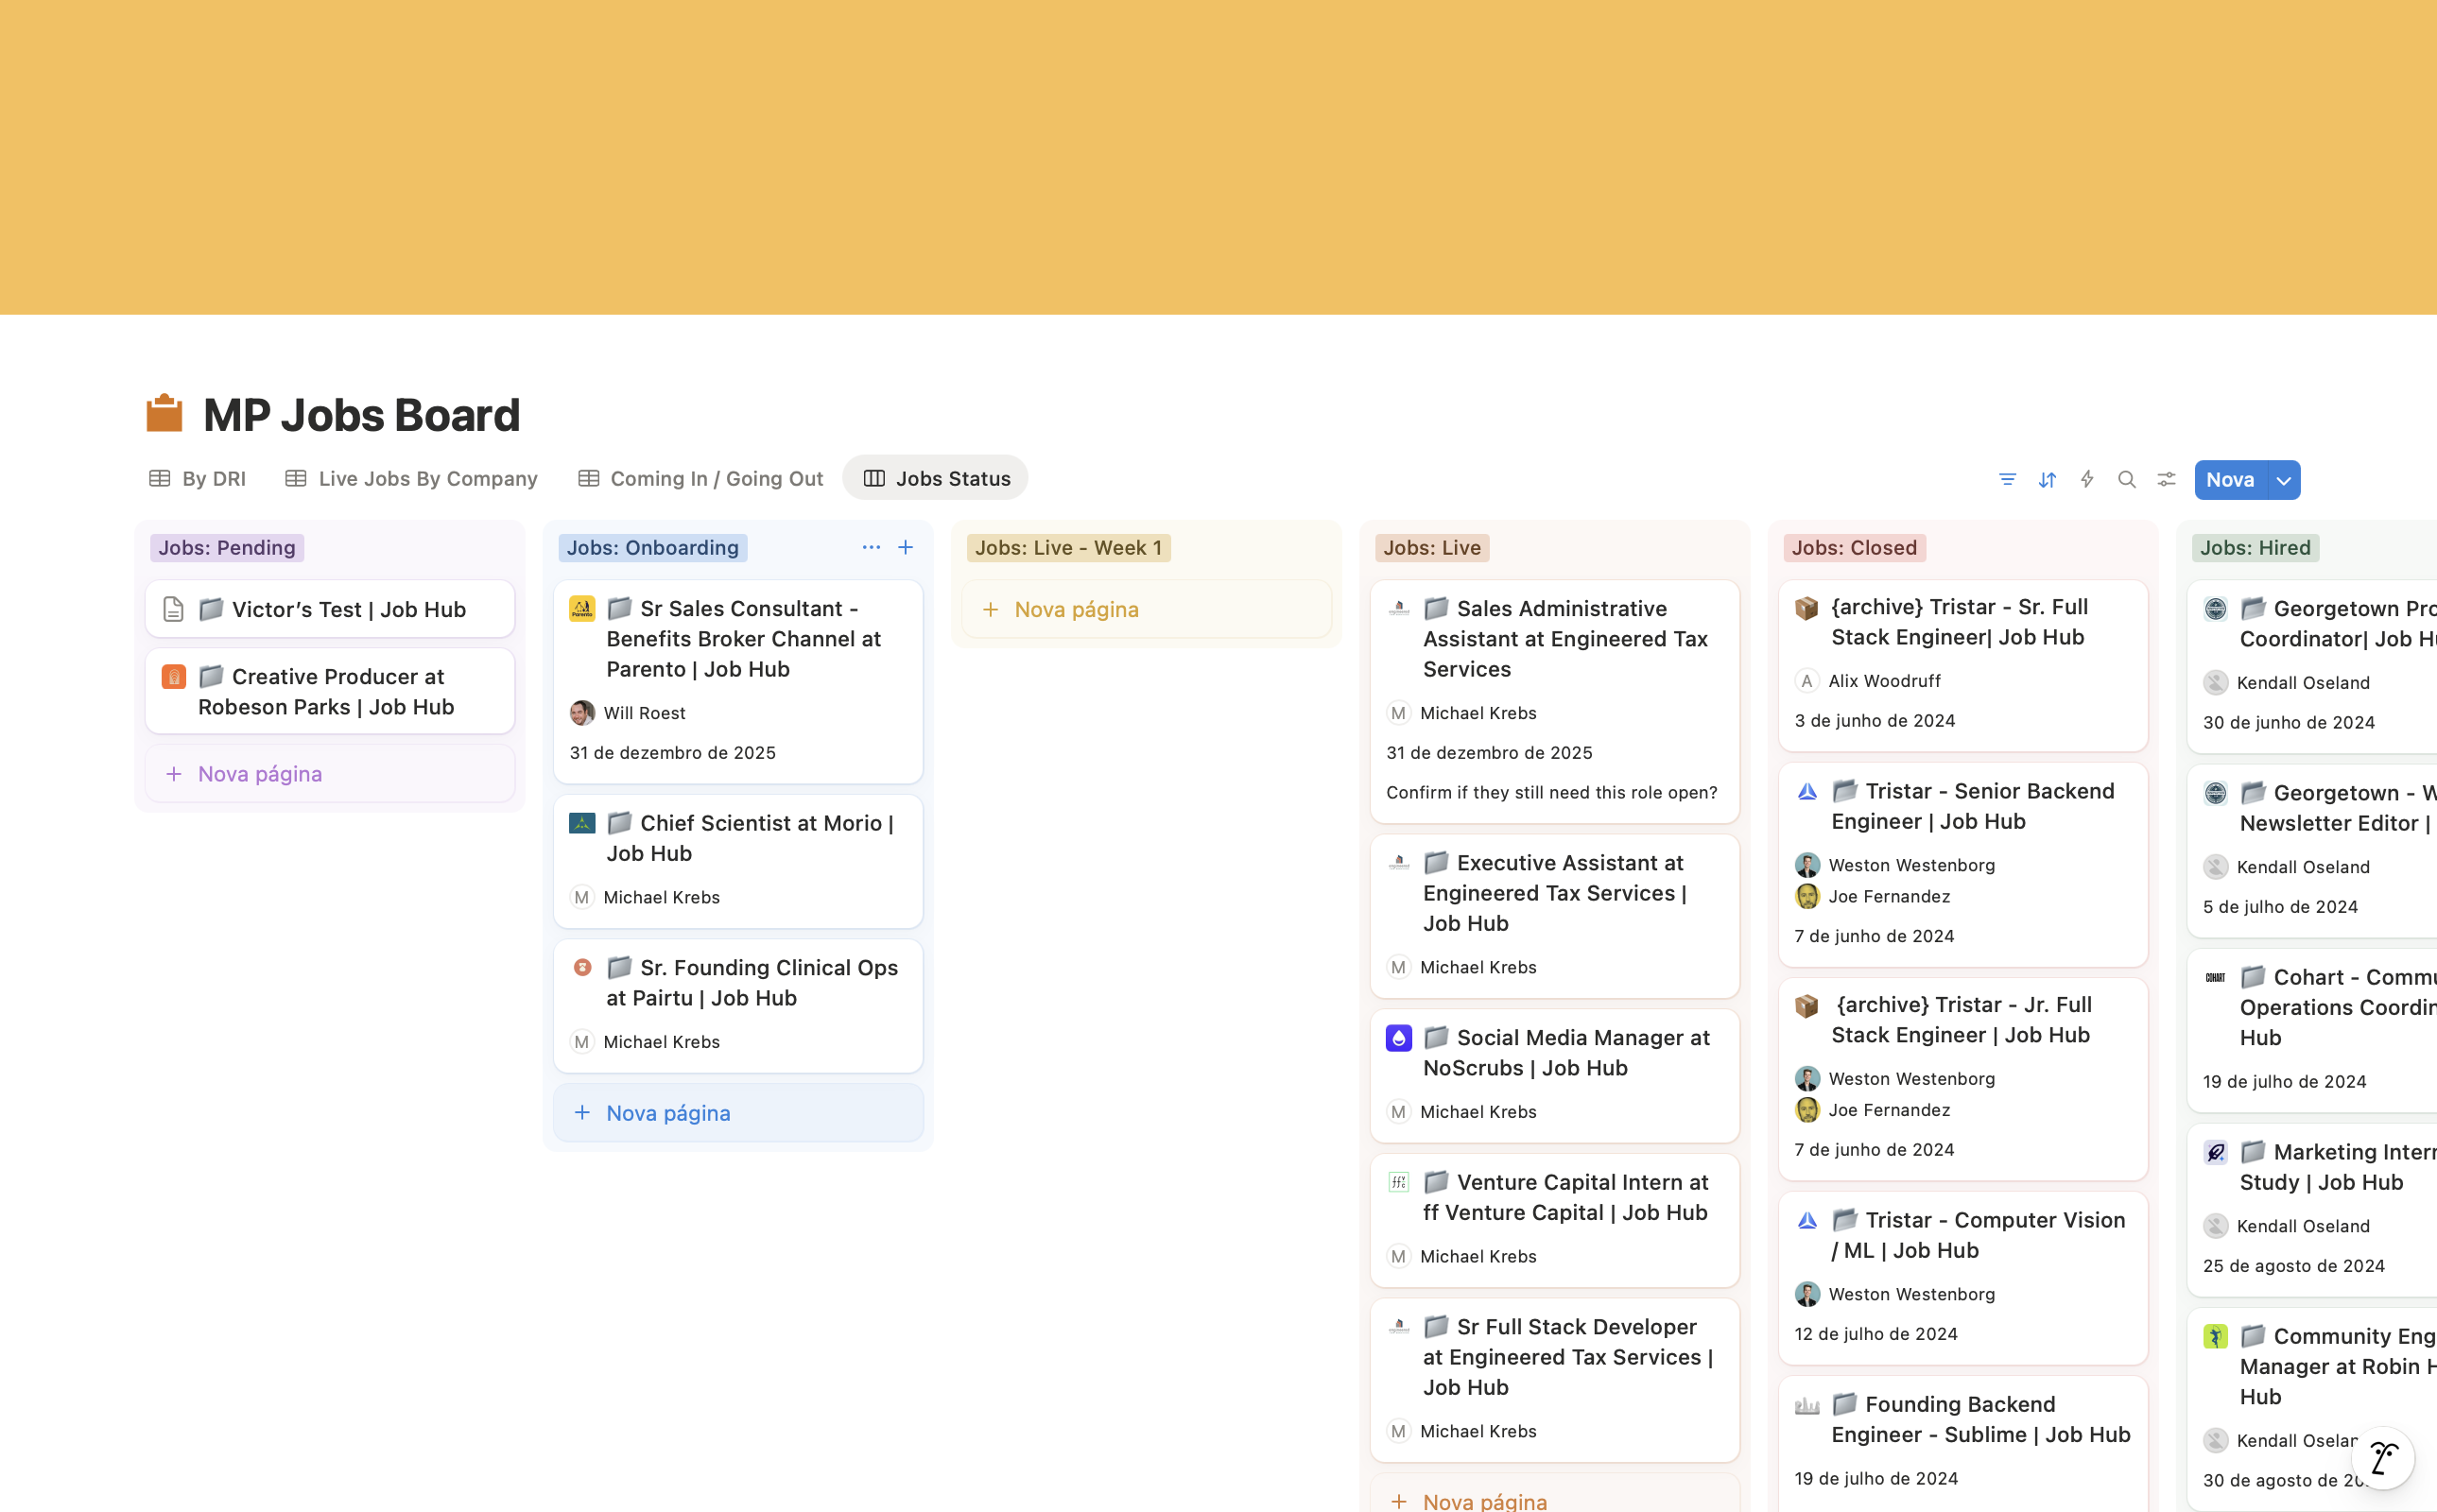Expand the Nova button dropdown arrow

pyautogui.click(x=2283, y=480)
